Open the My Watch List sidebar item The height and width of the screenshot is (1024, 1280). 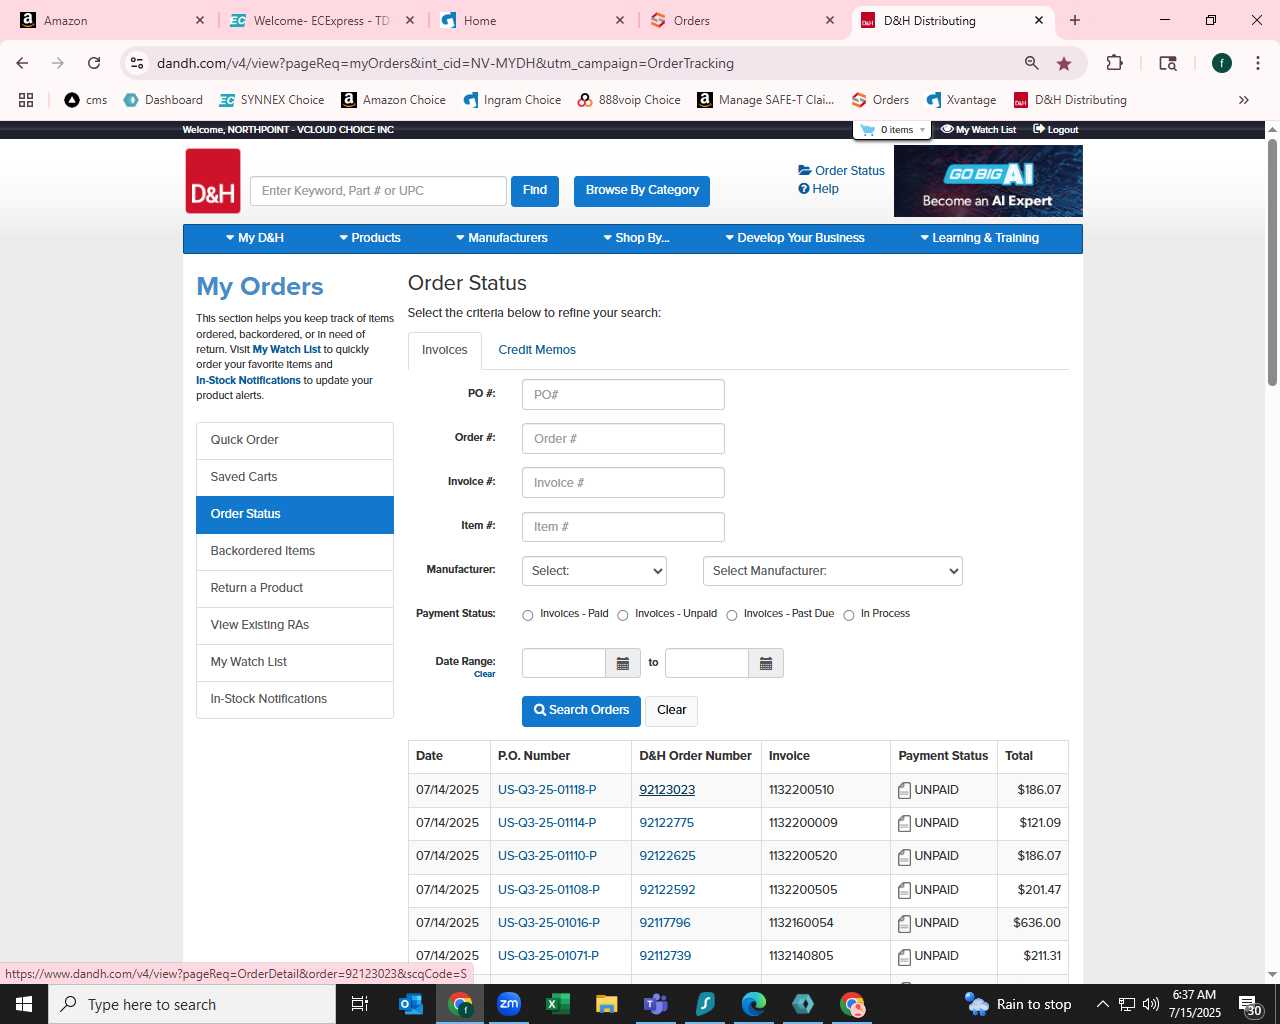coord(295,662)
